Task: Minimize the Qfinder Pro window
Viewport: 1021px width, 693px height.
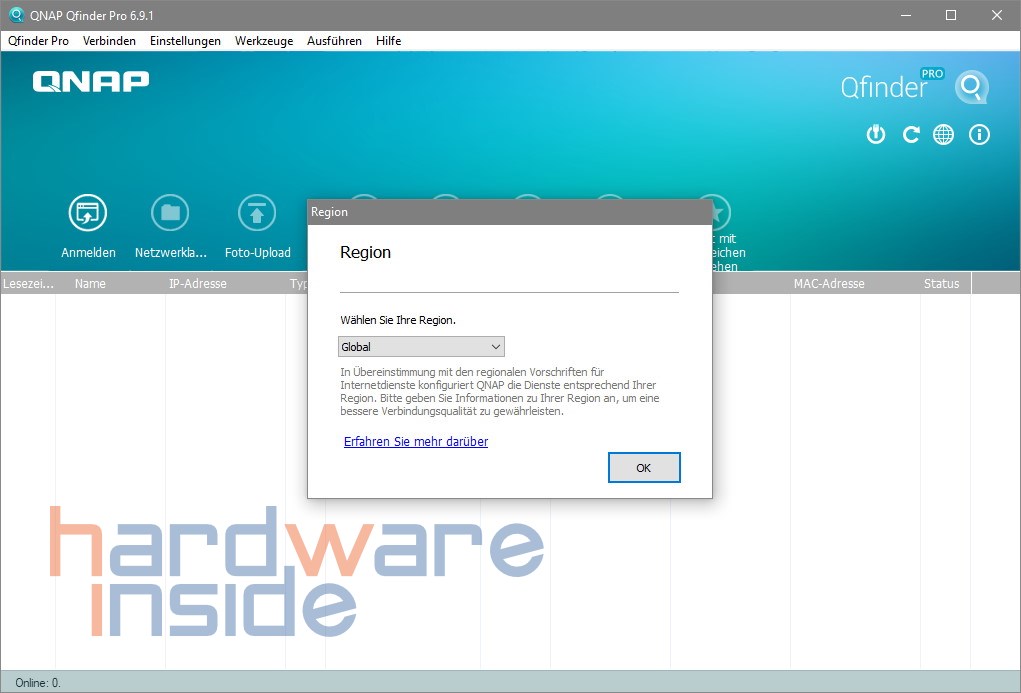Action: point(906,15)
